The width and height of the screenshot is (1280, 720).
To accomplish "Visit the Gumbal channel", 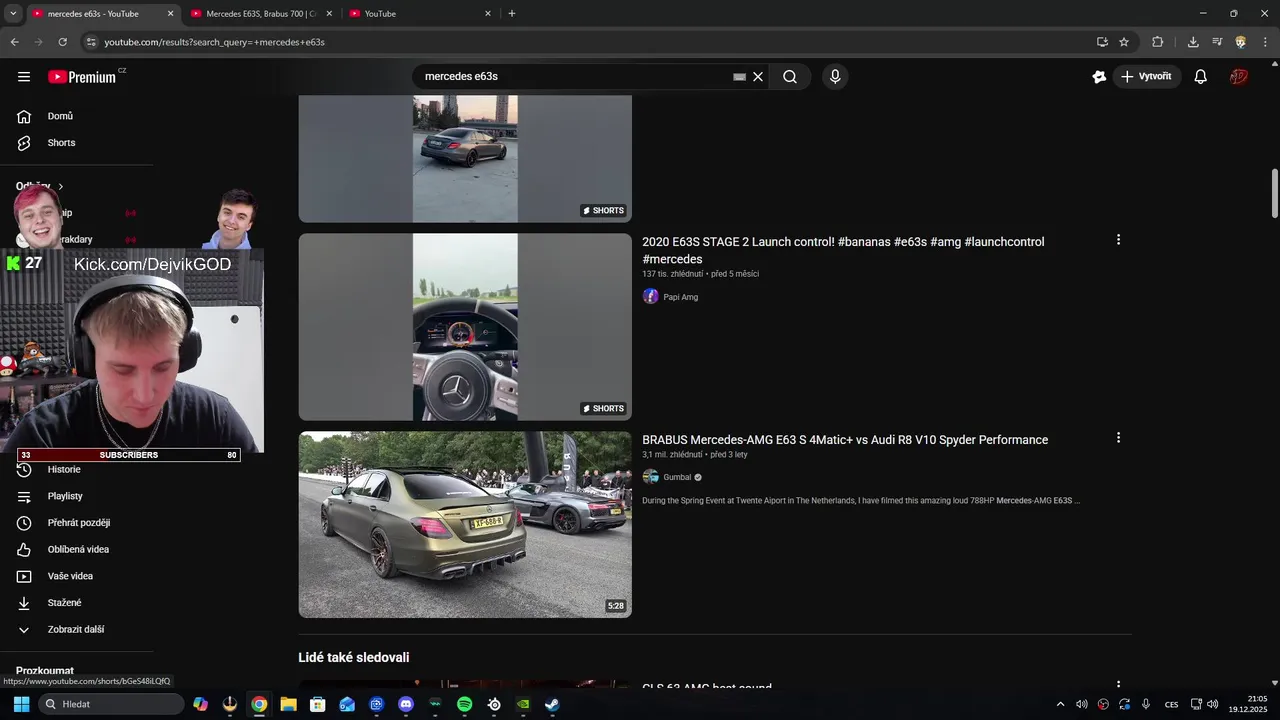I will [677, 477].
